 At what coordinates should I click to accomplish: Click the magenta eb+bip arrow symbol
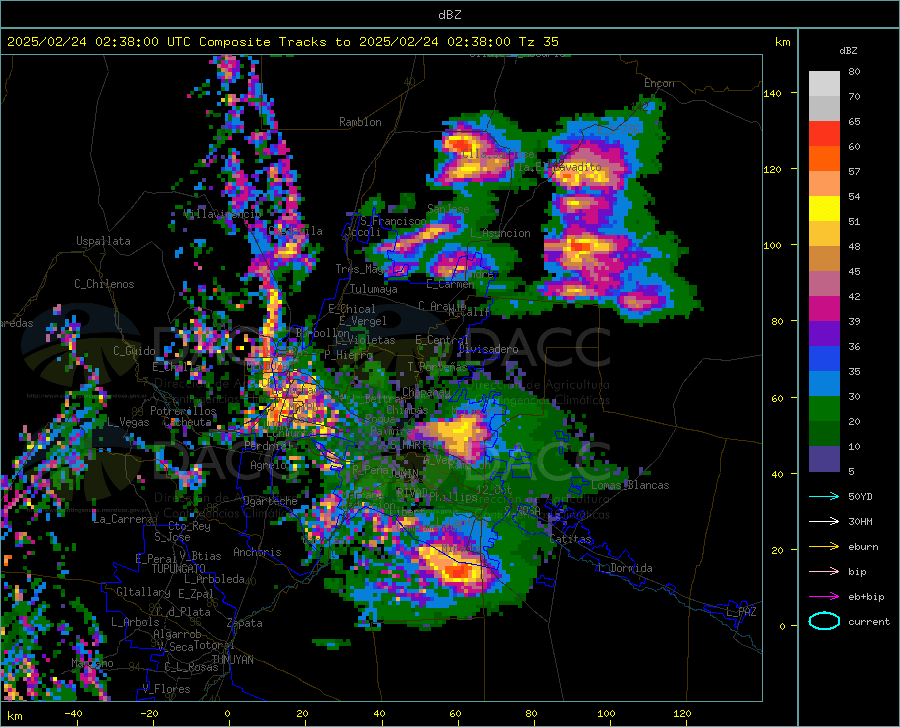click(x=824, y=597)
